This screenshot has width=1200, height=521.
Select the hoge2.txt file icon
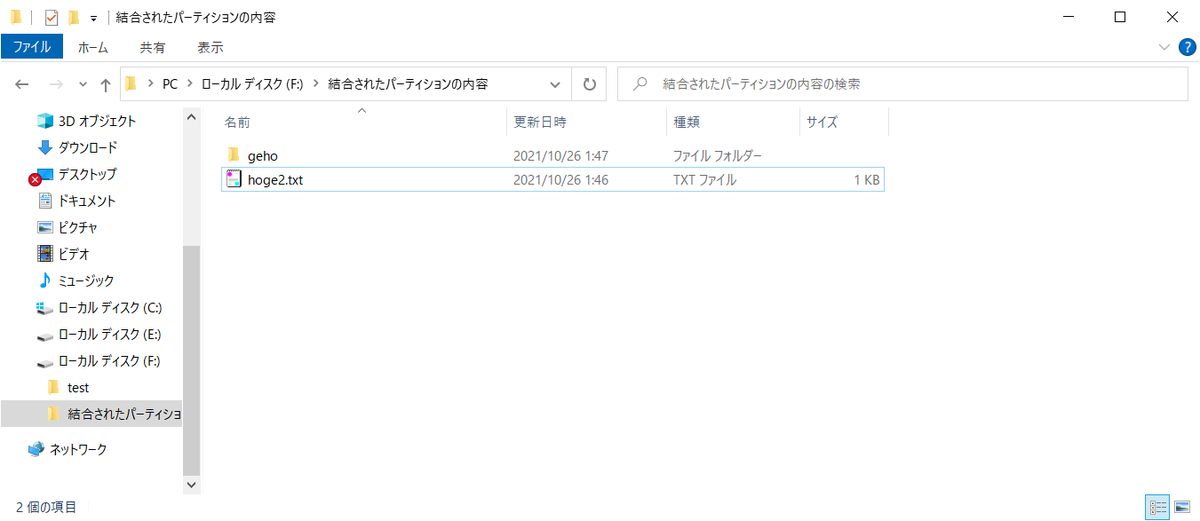(234, 180)
